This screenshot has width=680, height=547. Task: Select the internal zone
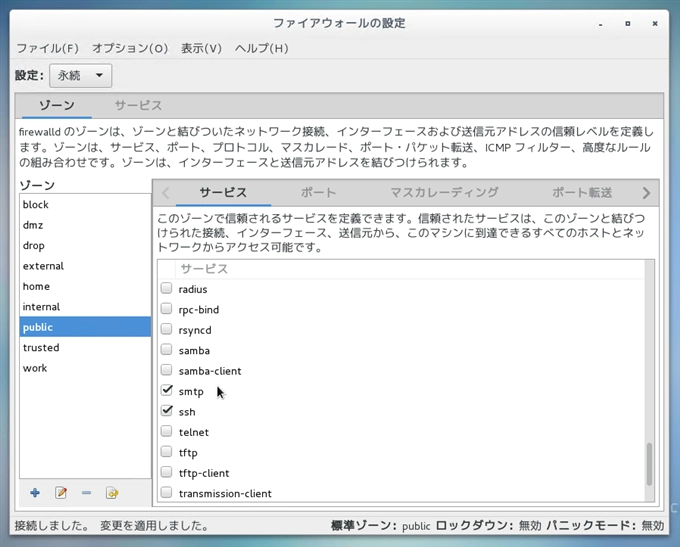coord(85,306)
